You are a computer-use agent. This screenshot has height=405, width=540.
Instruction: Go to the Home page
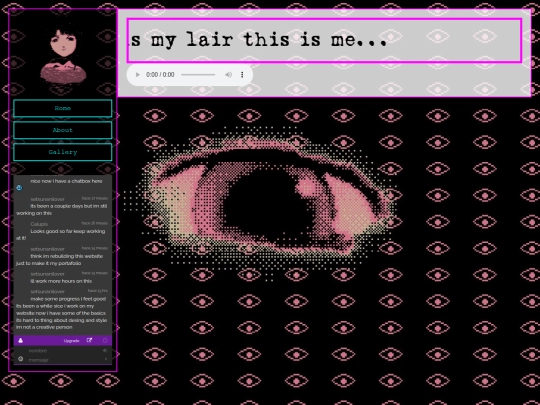click(63, 108)
